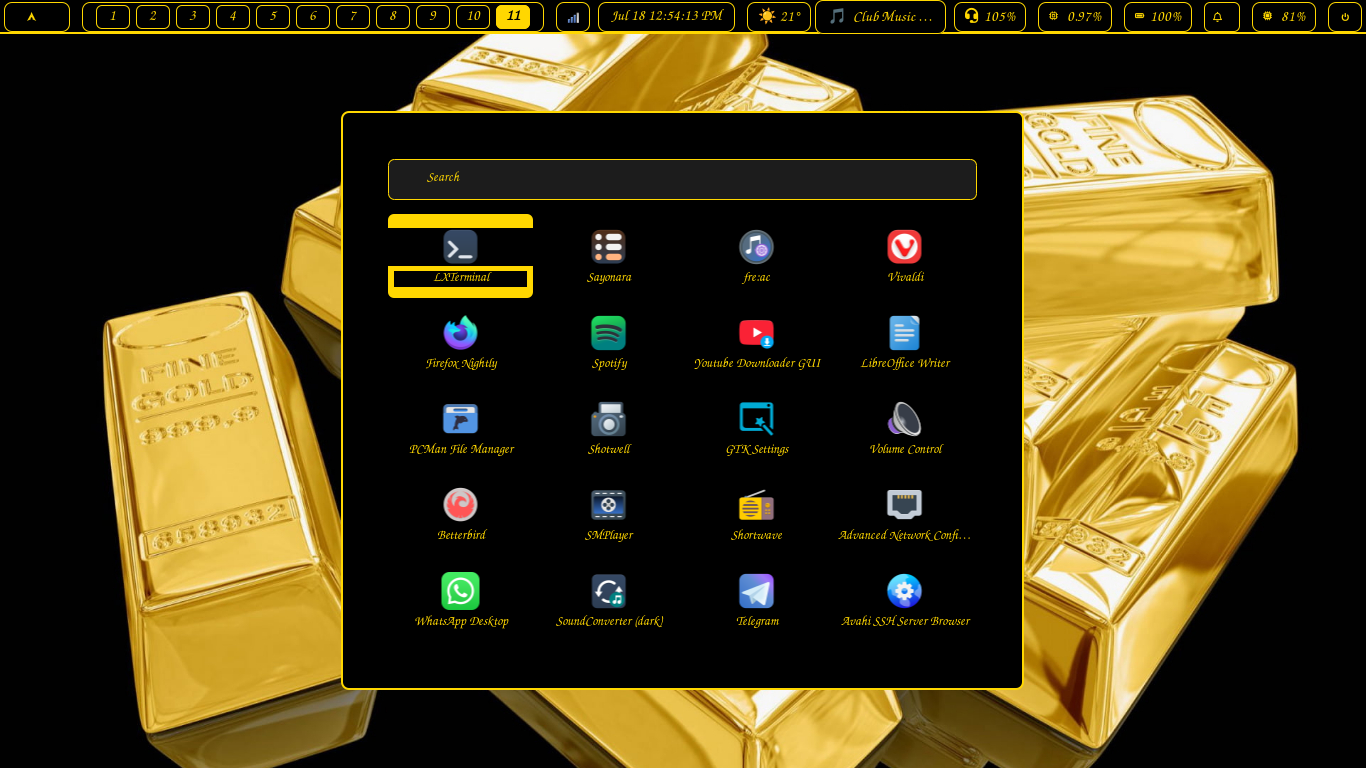Open PCMan File Manager icon

(460, 419)
